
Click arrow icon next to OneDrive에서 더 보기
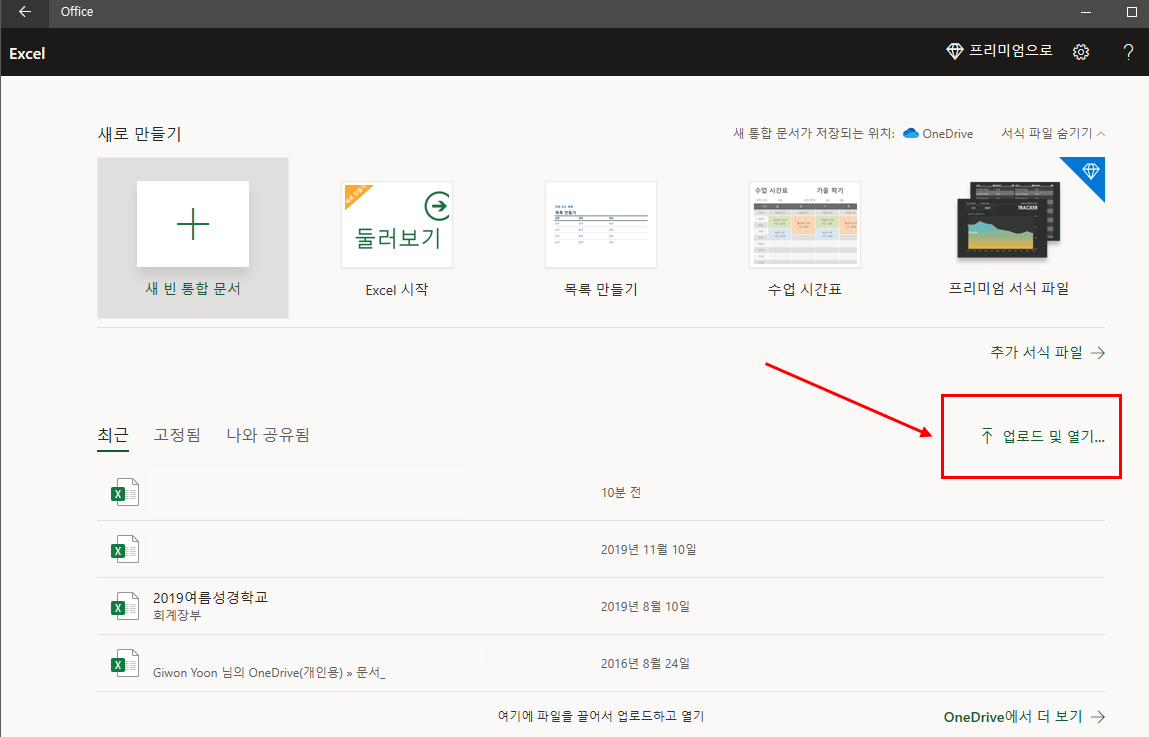pyautogui.click(x=1098, y=717)
